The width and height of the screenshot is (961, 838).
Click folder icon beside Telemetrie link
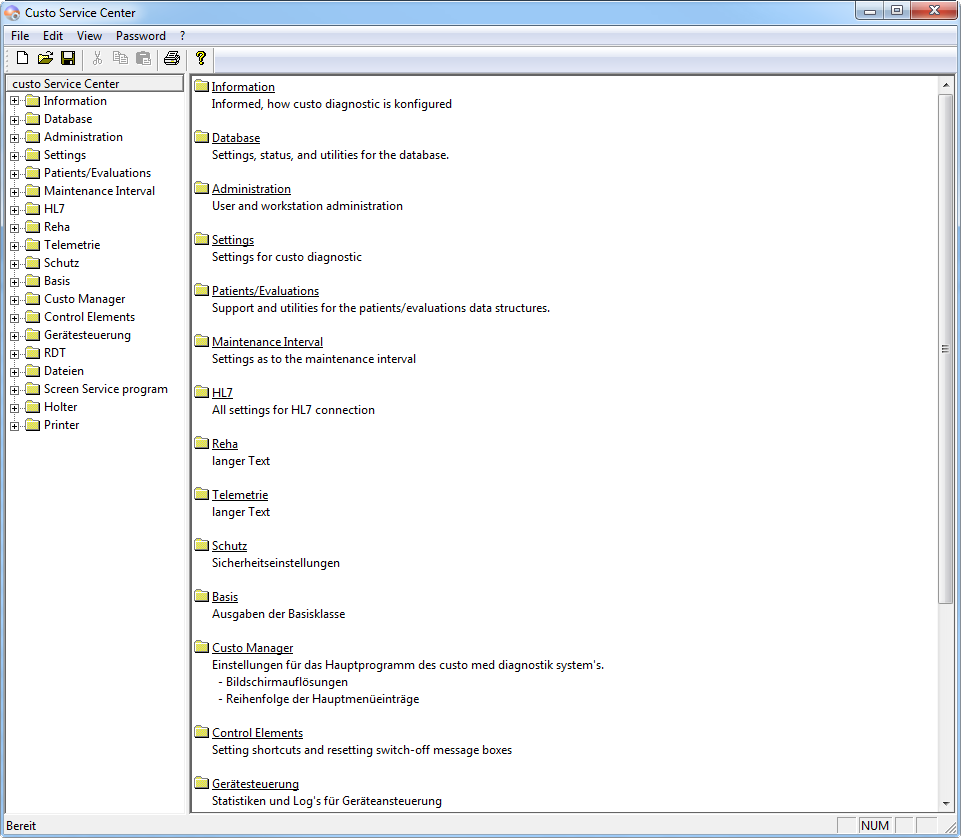pos(202,494)
